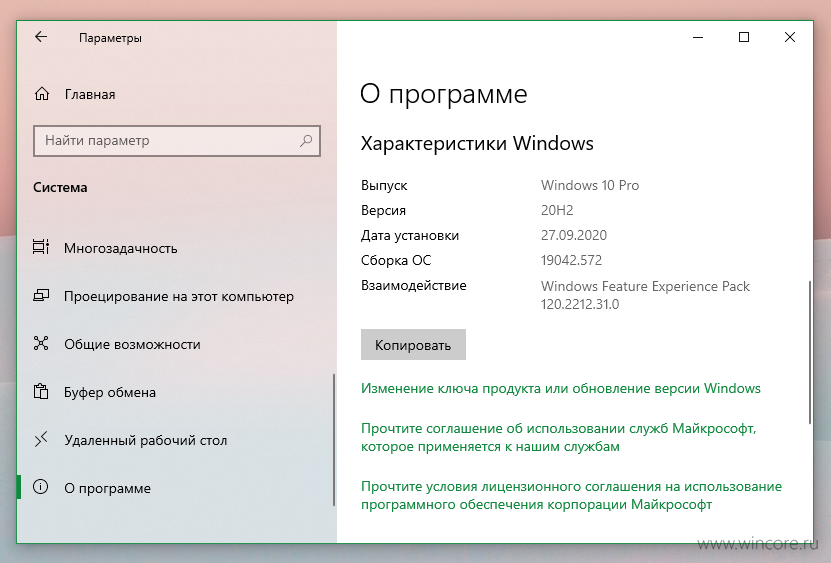The height and width of the screenshot is (563, 831).
Task: Open the product key change link
Action: [x=561, y=389]
